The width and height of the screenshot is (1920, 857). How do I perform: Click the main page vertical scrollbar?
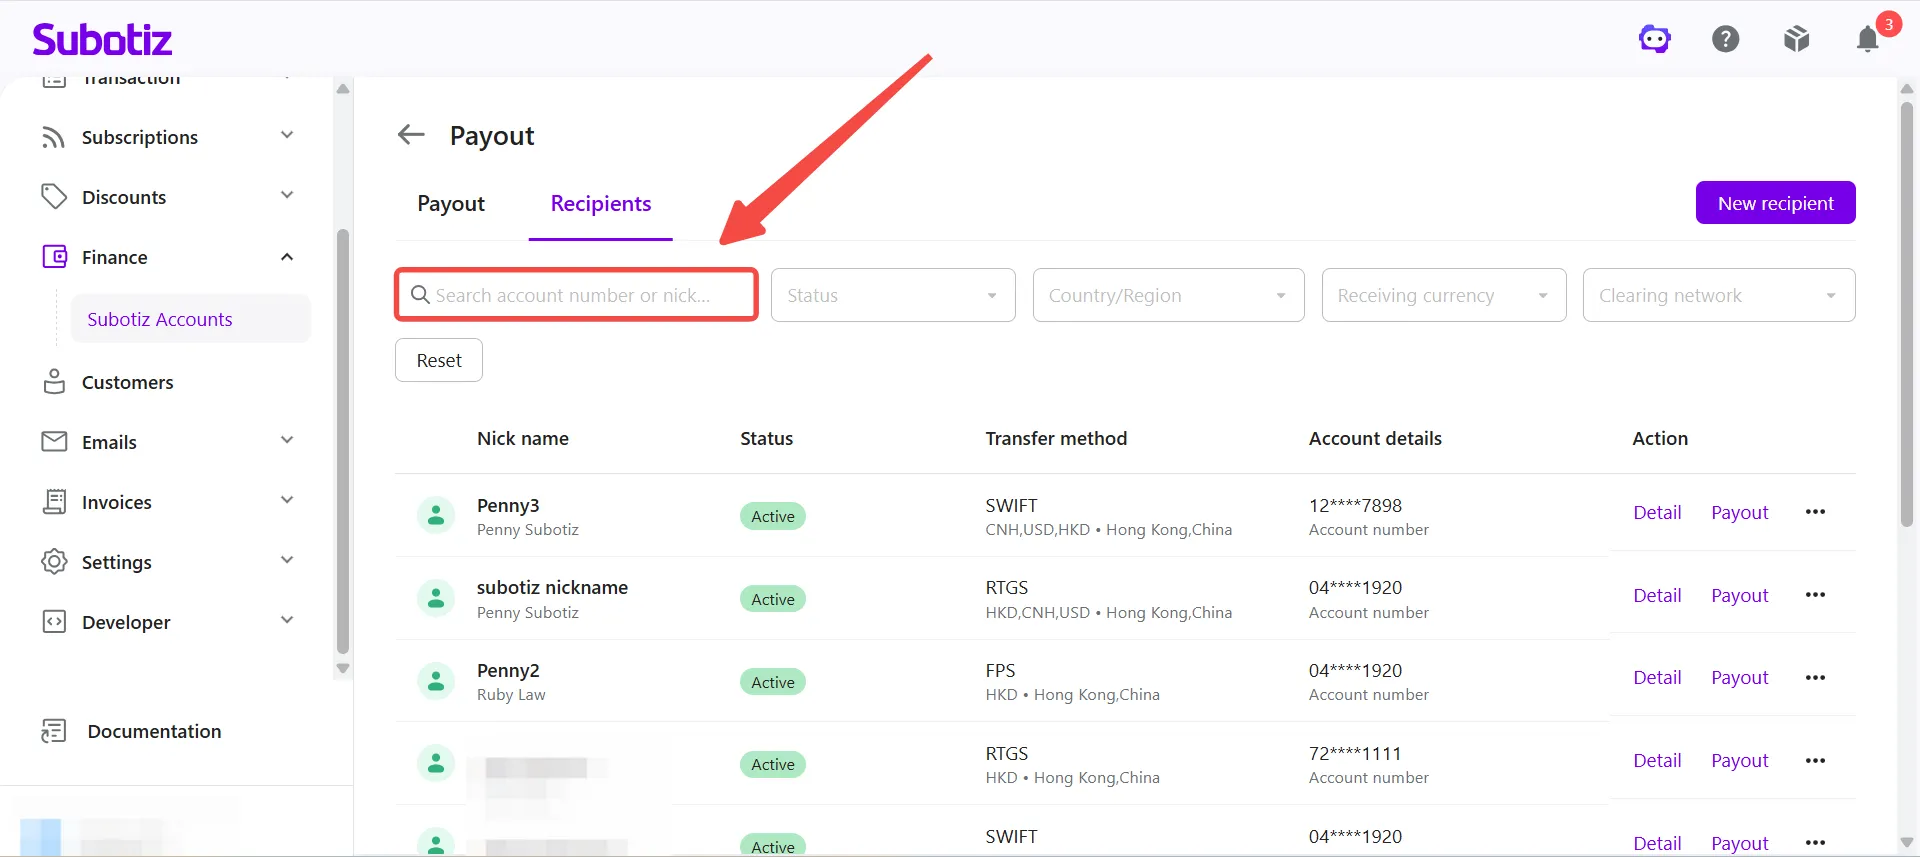click(x=1907, y=313)
